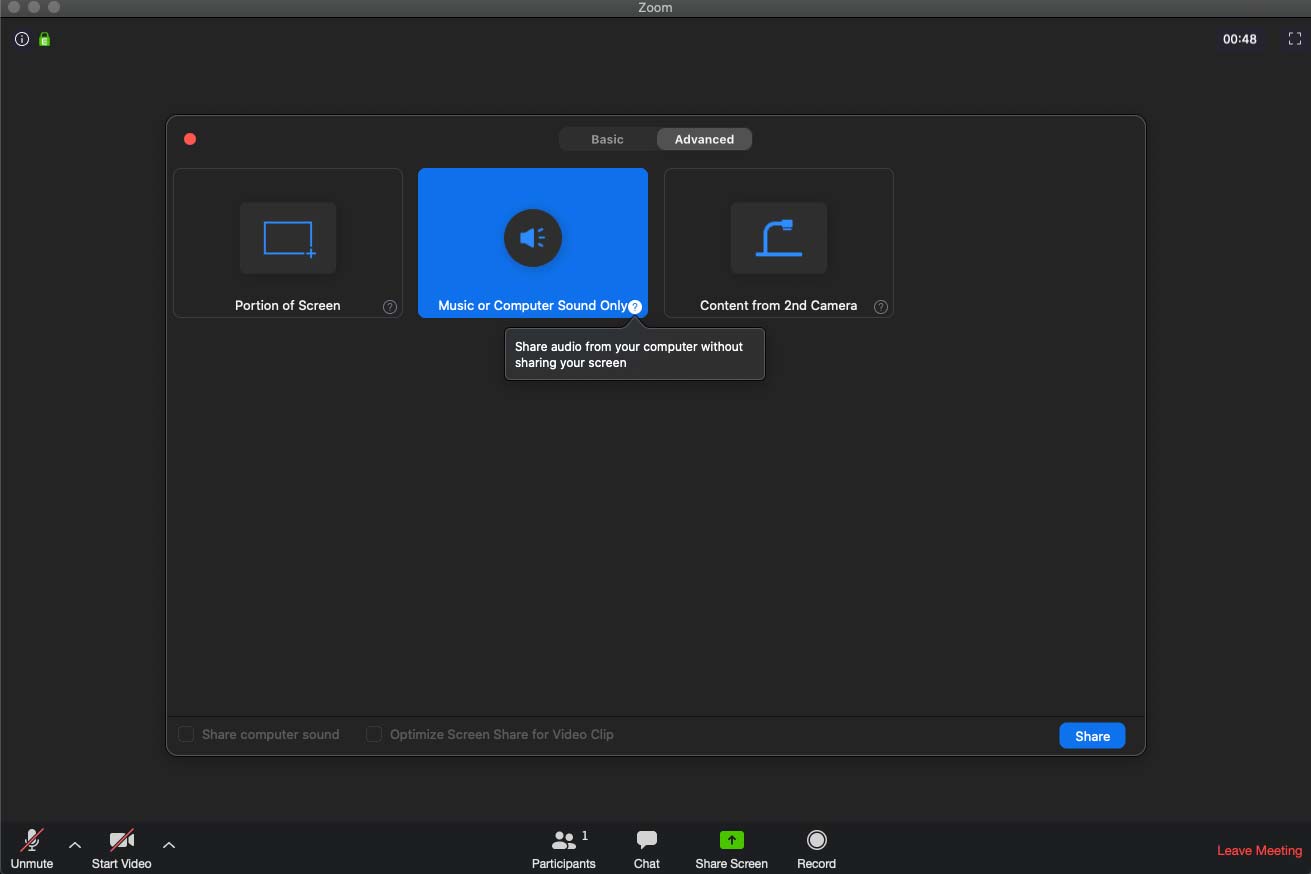Image resolution: width=1311 pixels, height=874 pixels.
Task: Open help for Portion of Screen
Action: (390, 307)
